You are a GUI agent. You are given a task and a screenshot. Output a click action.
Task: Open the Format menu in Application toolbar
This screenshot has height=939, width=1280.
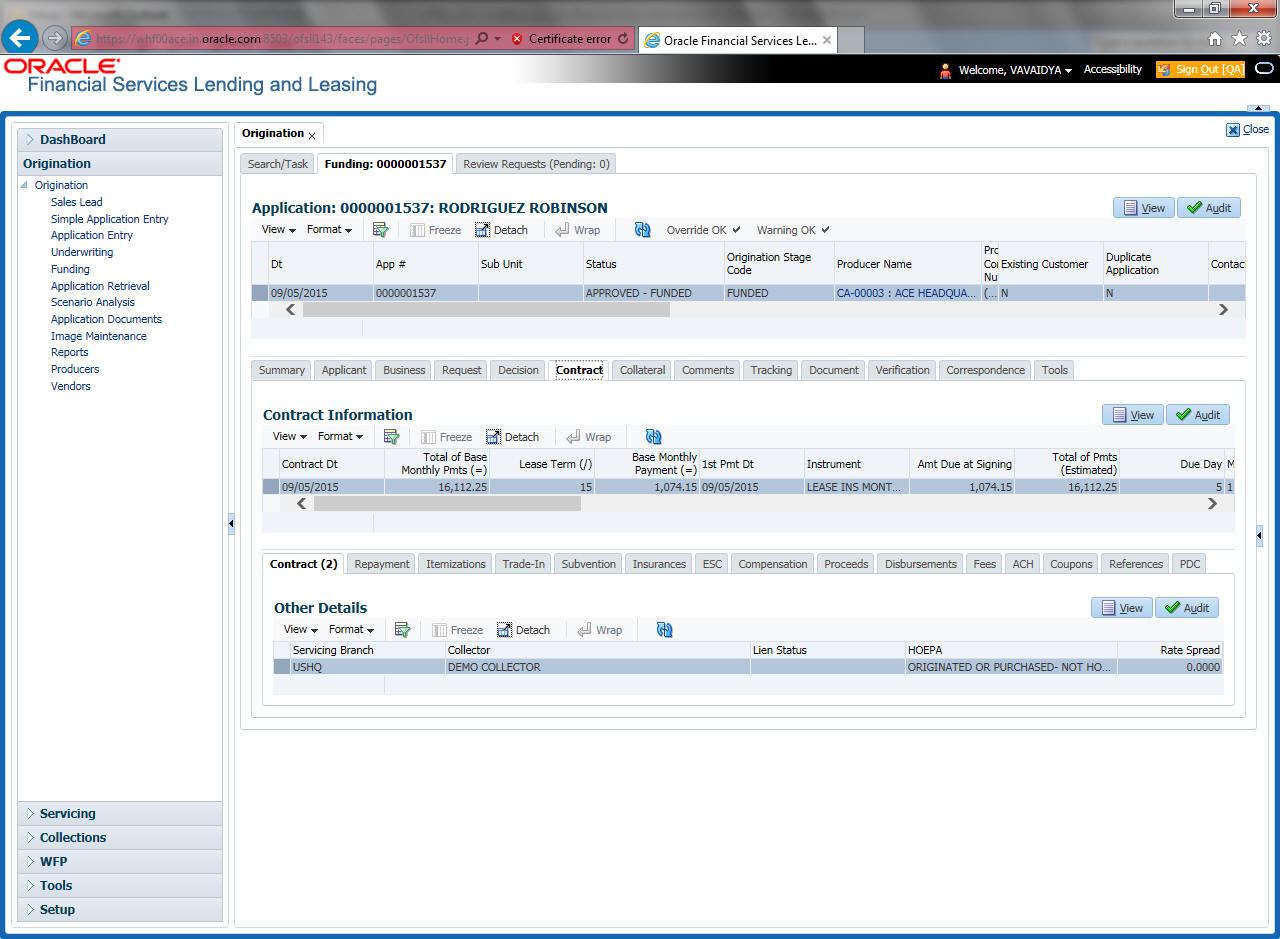pos(329,230)
